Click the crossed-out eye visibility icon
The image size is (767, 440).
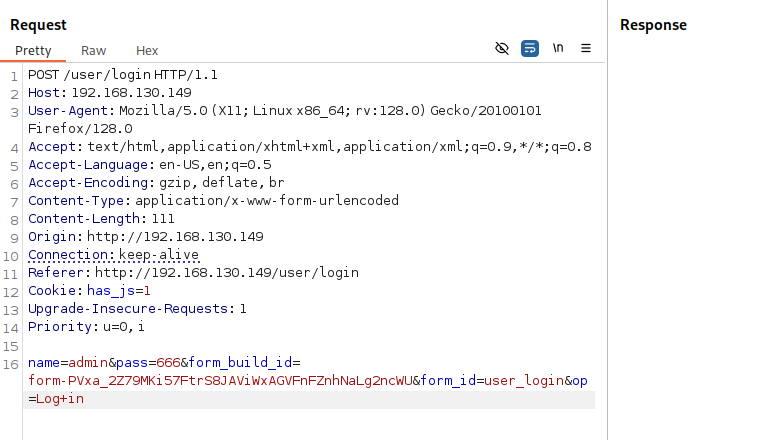click(502, 48)
